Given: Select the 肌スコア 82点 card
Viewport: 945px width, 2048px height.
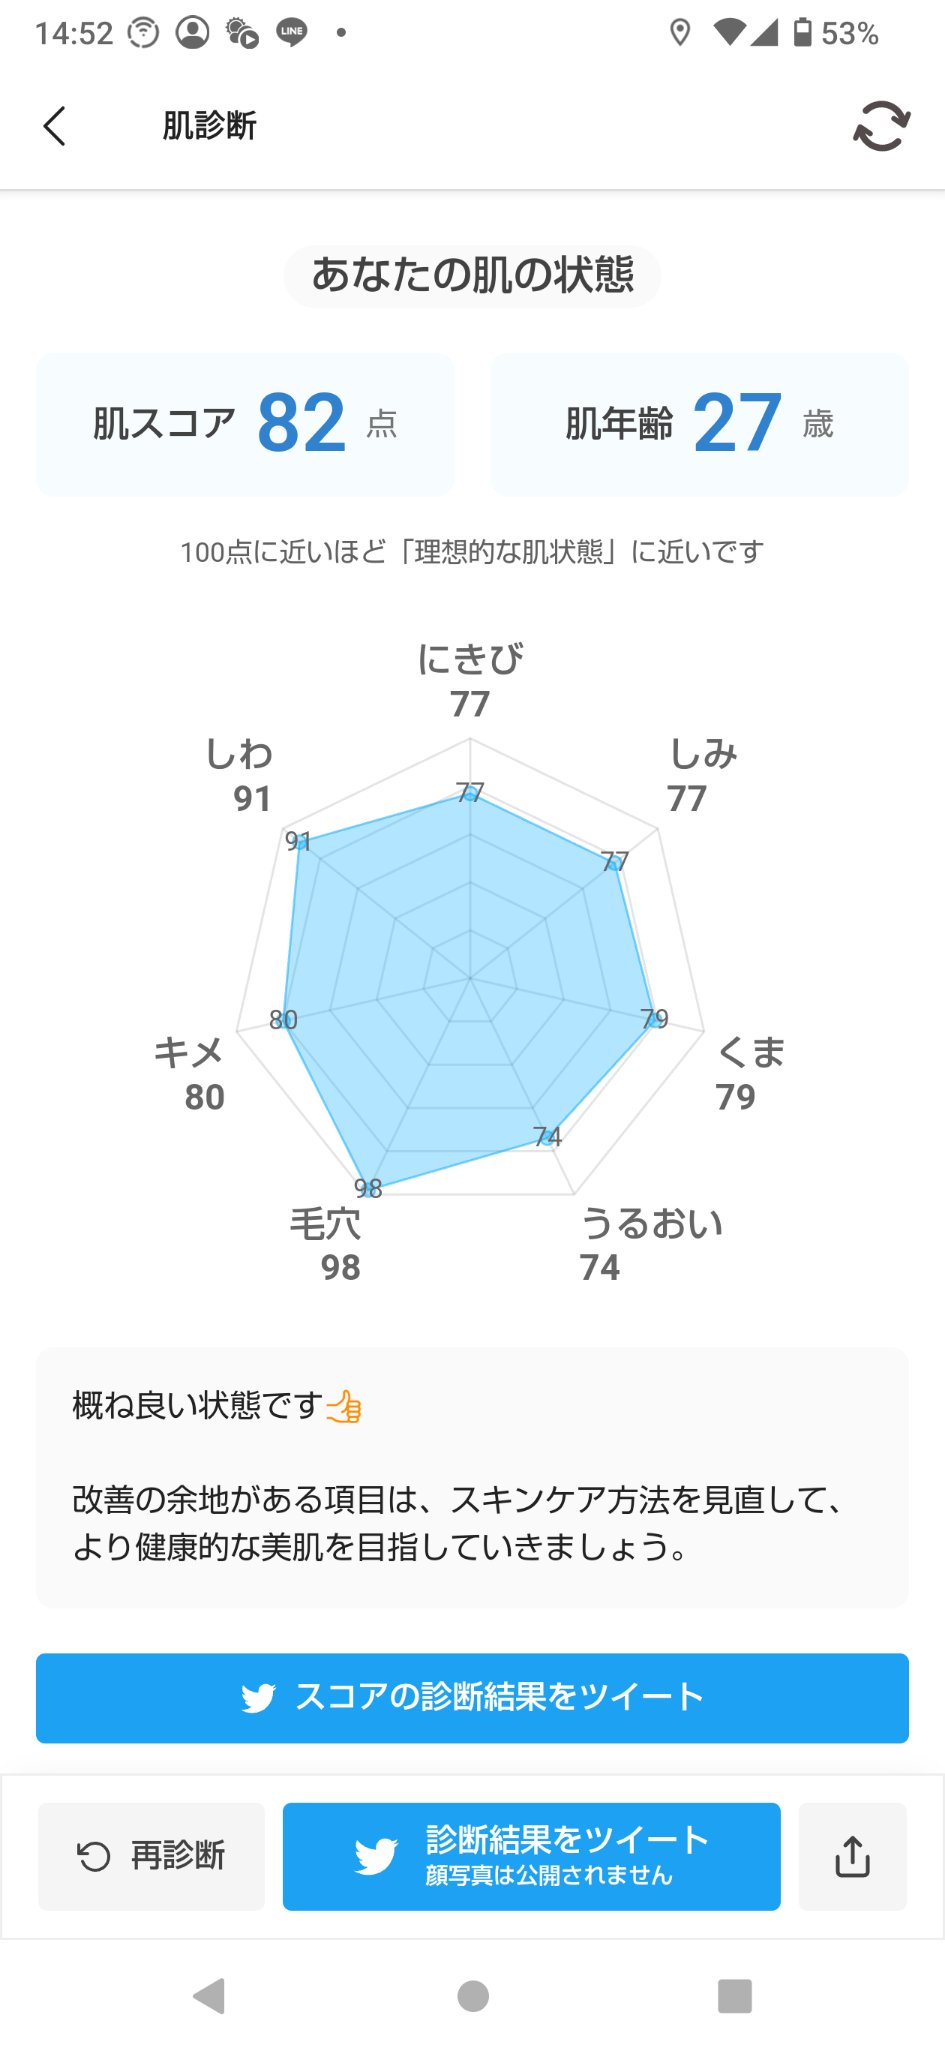Looking at the screenshot, I should (x=244, y=423).
